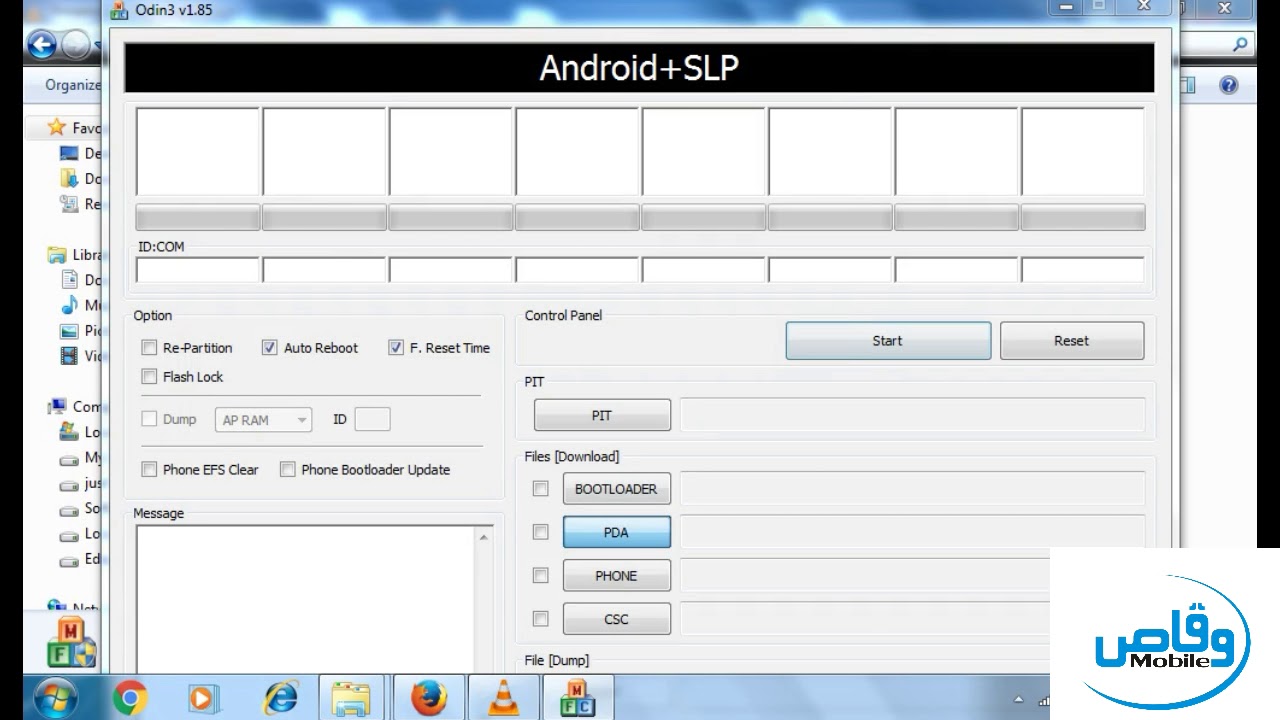Open Firefox from taskbar
The width and height of the screenshot is (1280, 720).
[x=429, y=698]
